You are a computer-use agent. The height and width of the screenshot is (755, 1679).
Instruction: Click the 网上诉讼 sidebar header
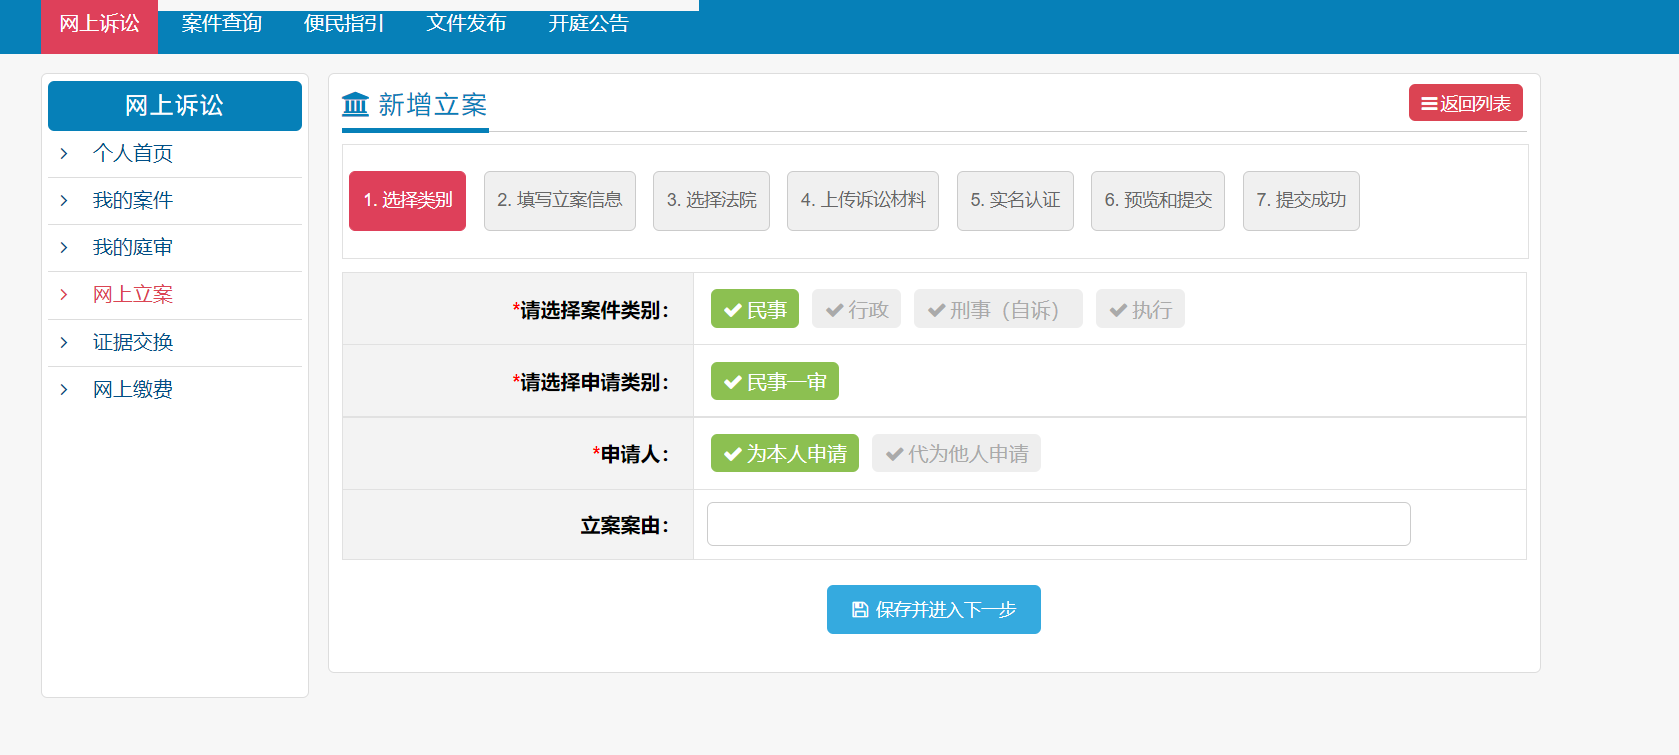point(175,106)
